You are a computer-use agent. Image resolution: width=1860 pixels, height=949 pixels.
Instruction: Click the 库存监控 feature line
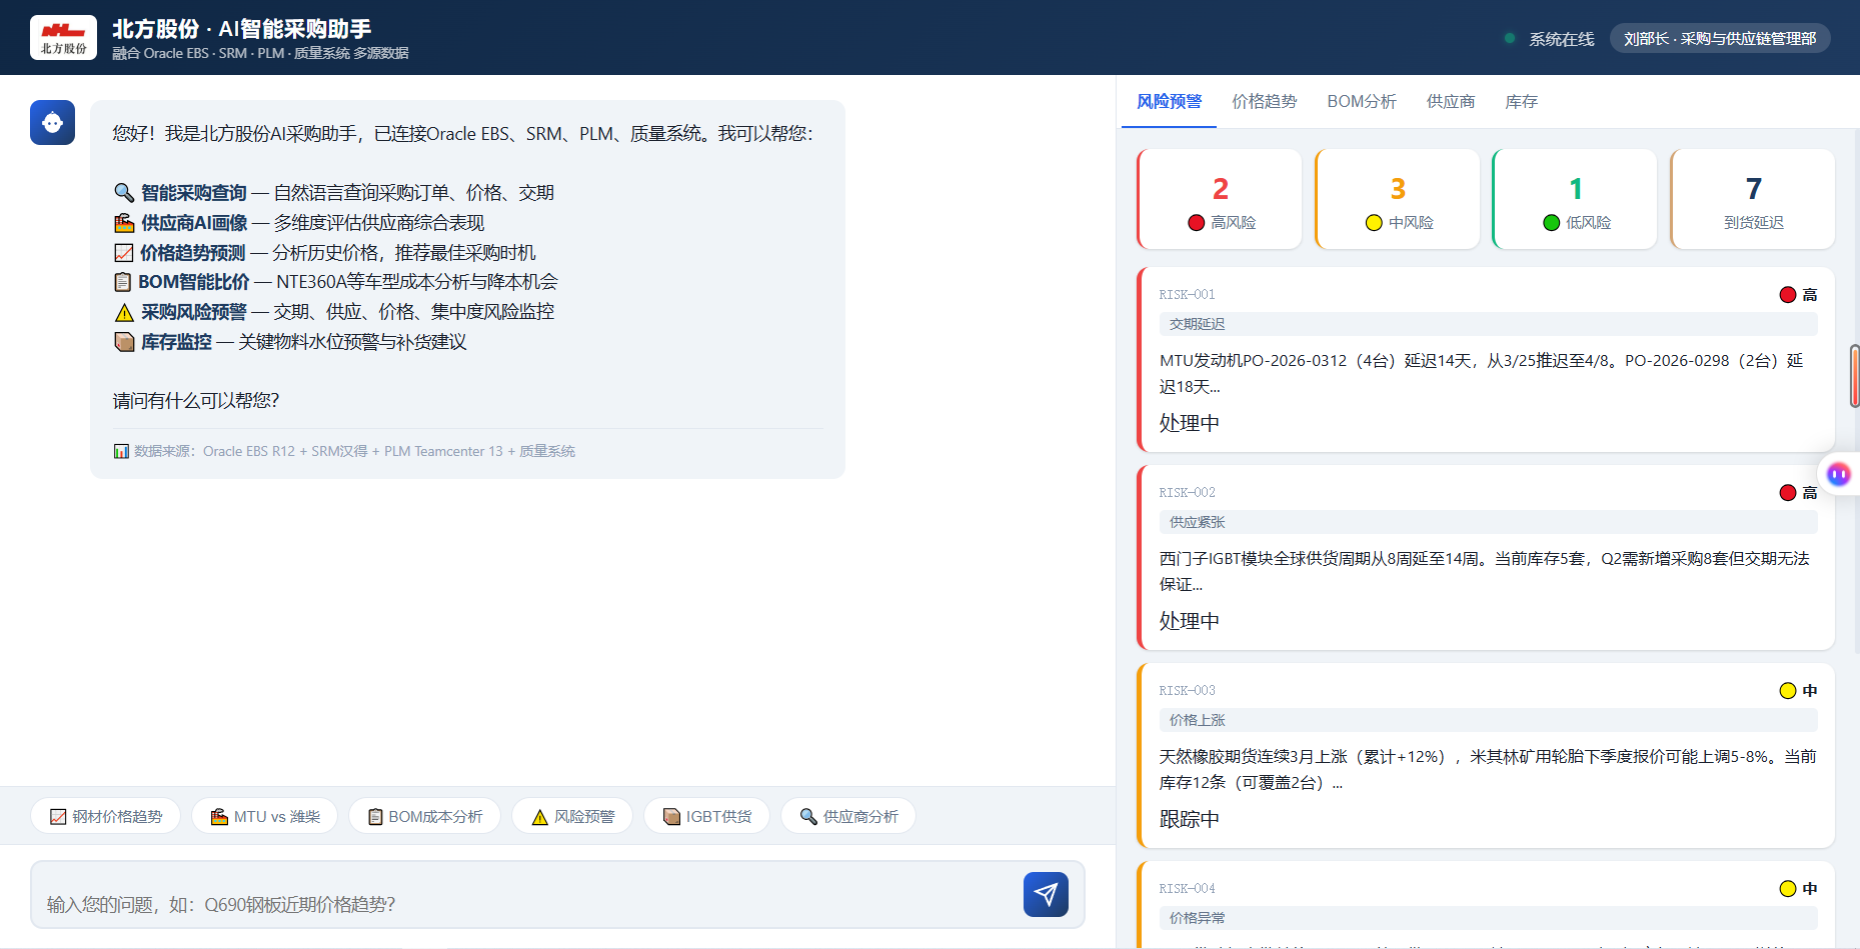click(290, 342)
